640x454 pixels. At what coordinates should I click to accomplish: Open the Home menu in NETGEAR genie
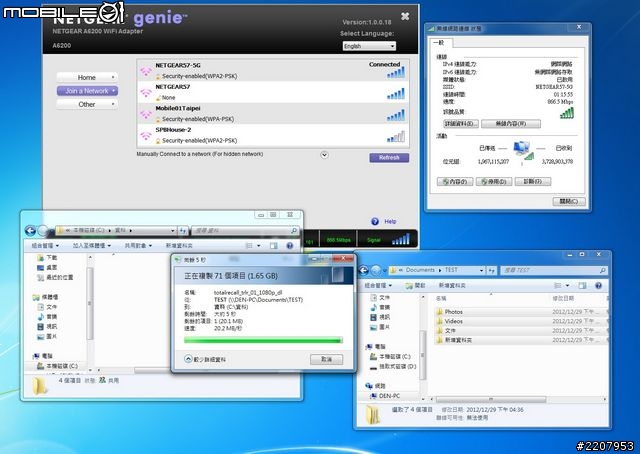click(x=87, y=77)
